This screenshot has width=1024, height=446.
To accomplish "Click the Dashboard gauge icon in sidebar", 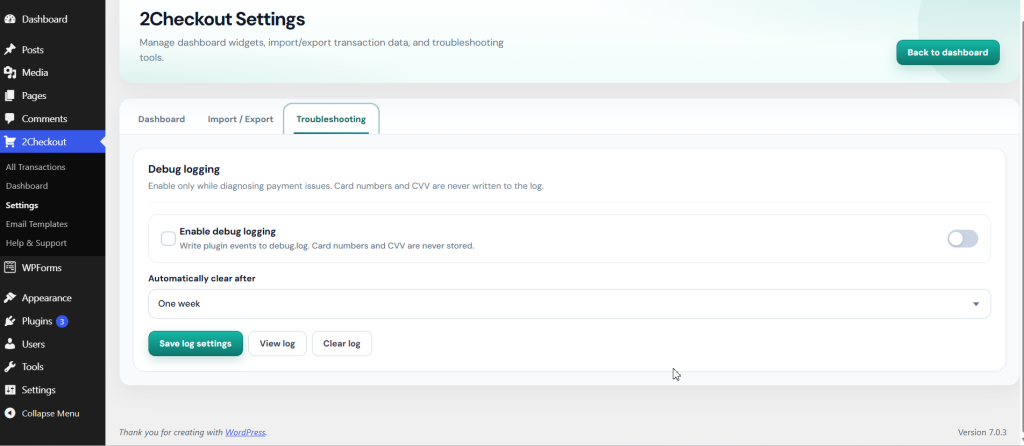I will [x=10, y=19].
